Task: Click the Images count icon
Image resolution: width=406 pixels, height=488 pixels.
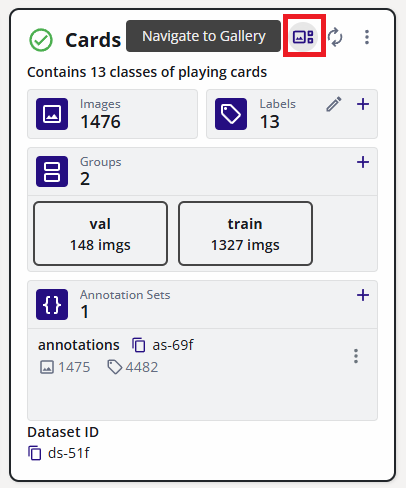Action: 52,114
